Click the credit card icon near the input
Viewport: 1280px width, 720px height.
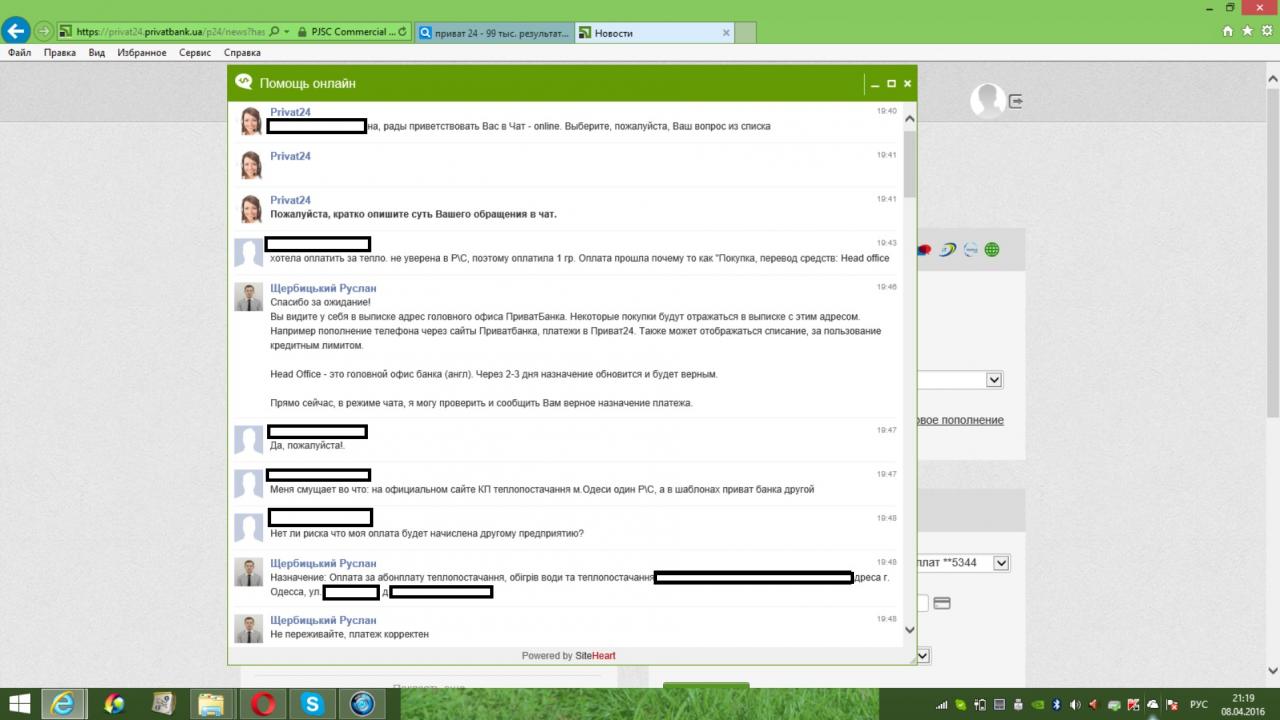click(942, 603)
